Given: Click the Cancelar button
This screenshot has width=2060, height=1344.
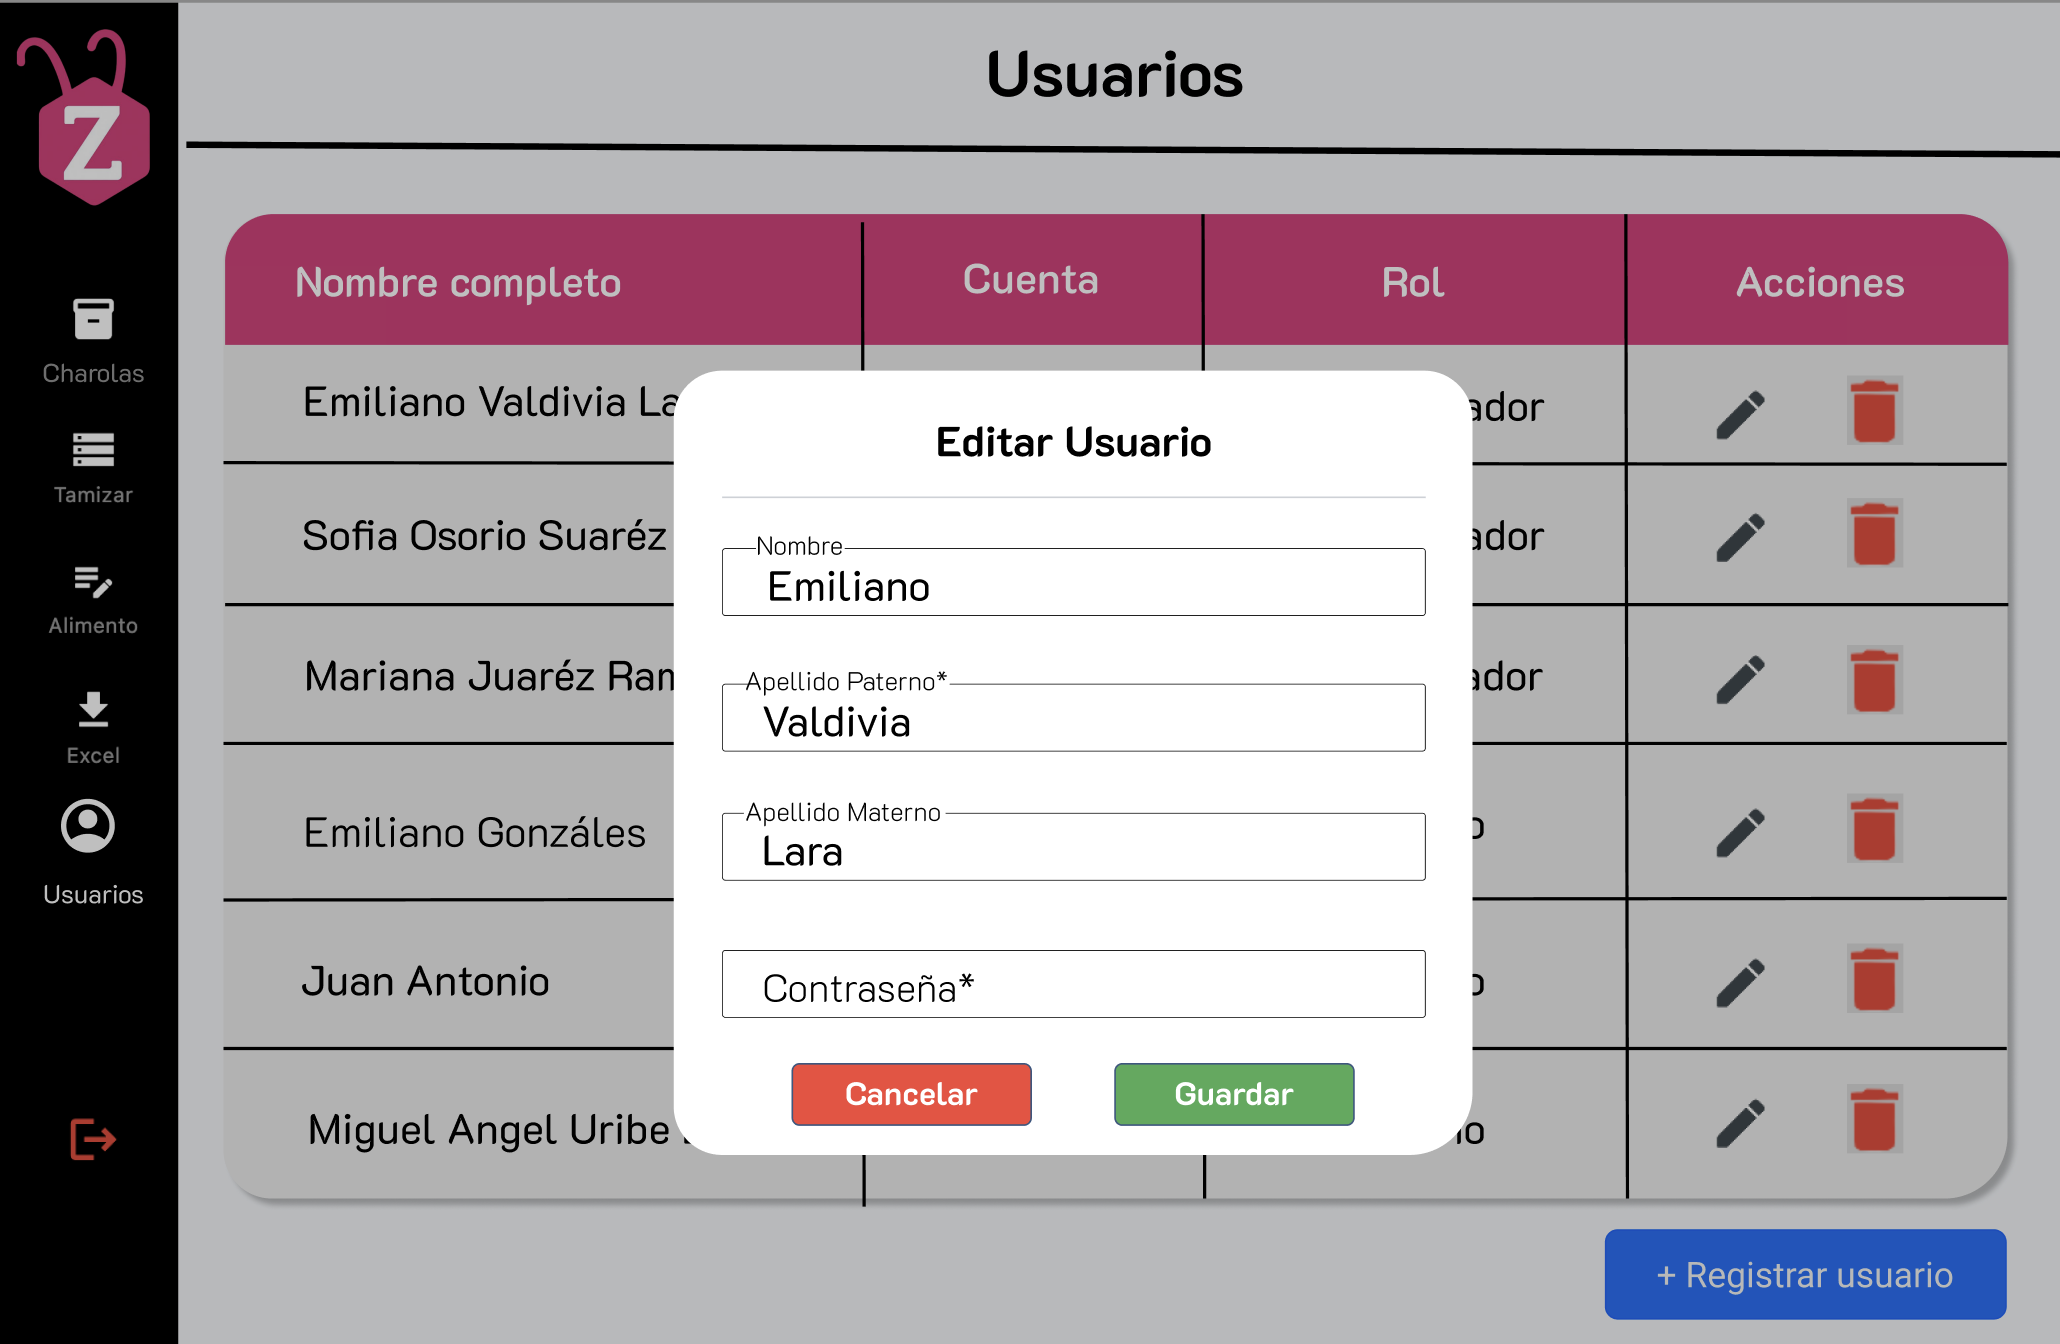Looking at the screenshot, I should [911, 1094].
